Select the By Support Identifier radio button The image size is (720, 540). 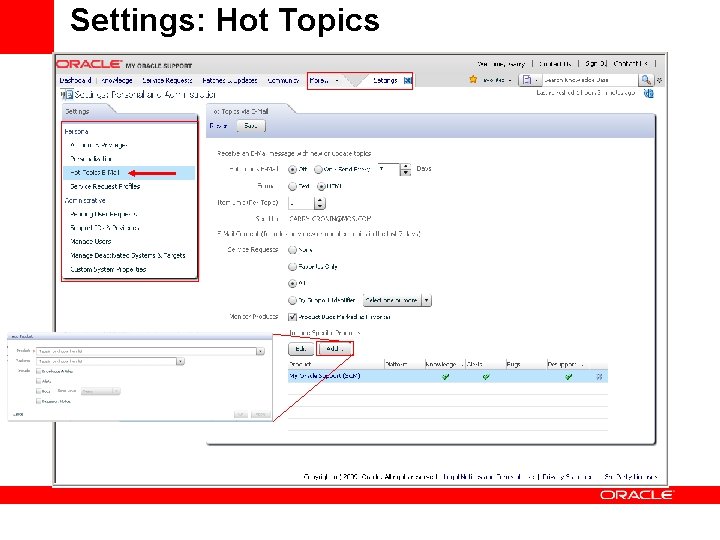tap(292, 300)
